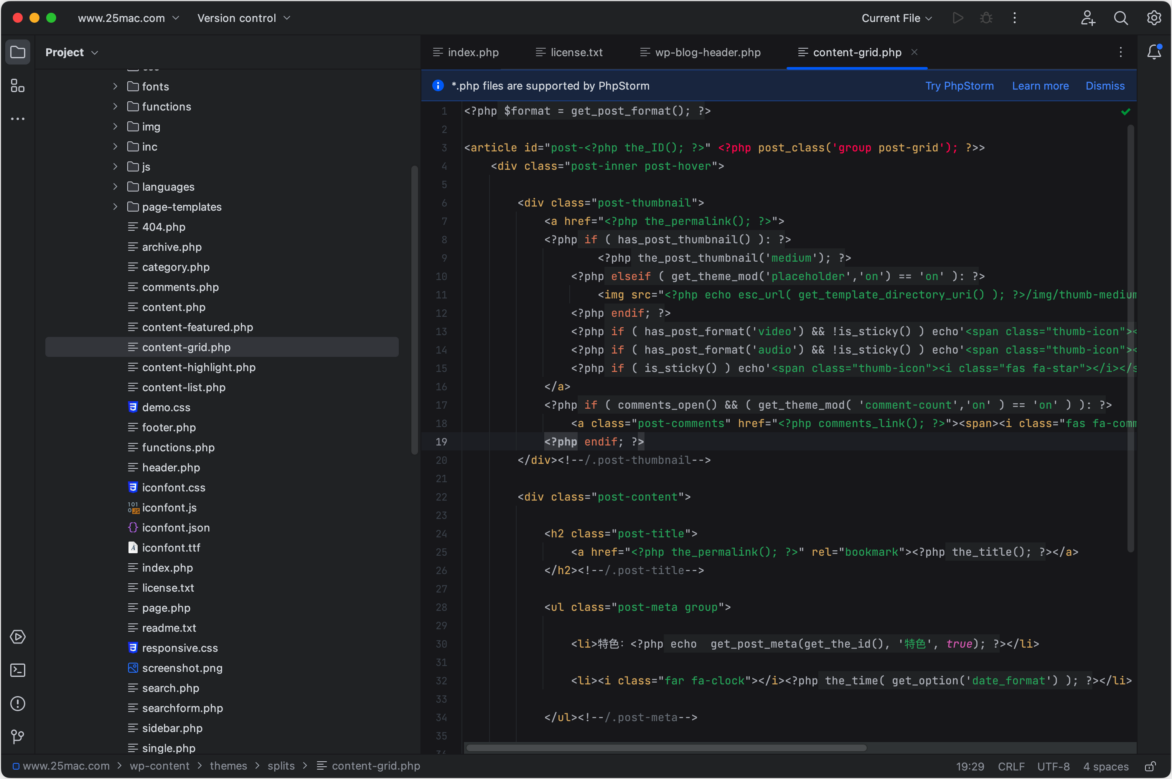Select responsive.css in the project tree
The image size is (1172, 779).
180,648
